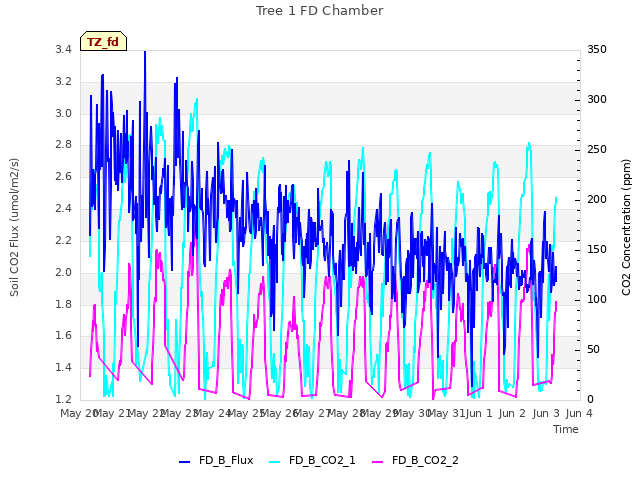Click the CO2 Concentration (ppm) axis label

click(626, 227)
